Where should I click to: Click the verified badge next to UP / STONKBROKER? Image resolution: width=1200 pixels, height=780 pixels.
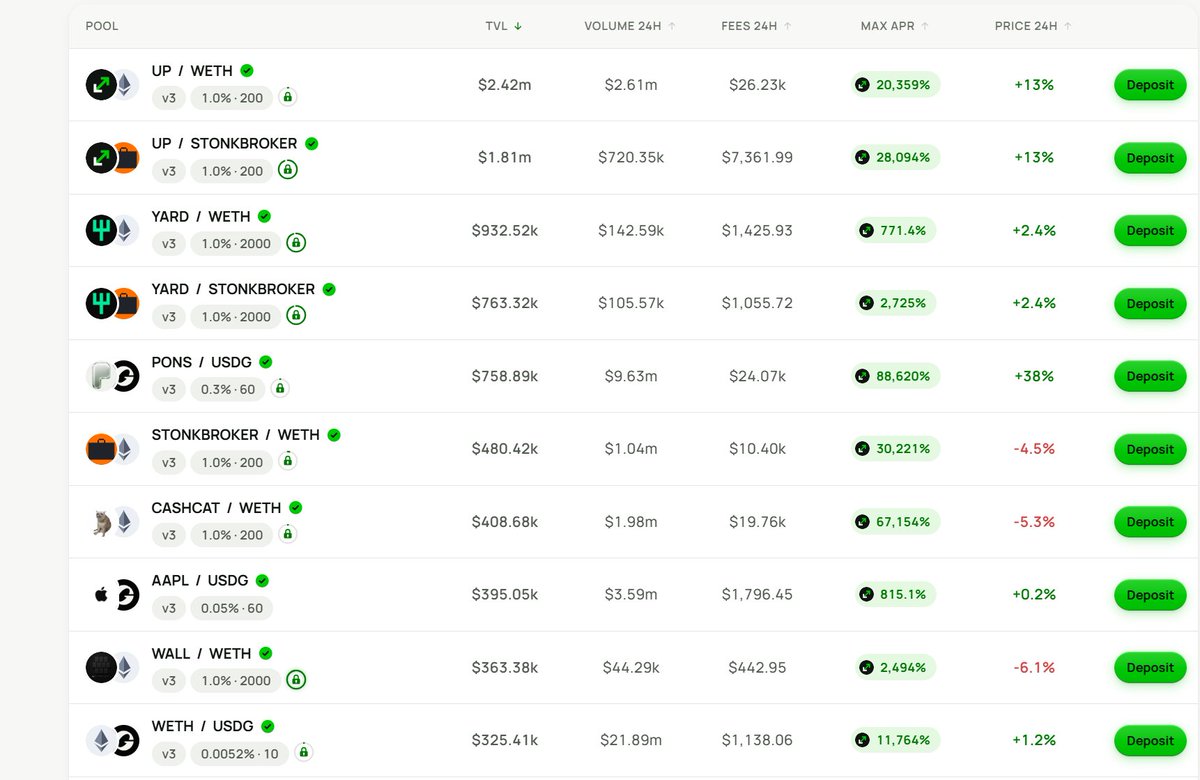[x=312, y=144]
